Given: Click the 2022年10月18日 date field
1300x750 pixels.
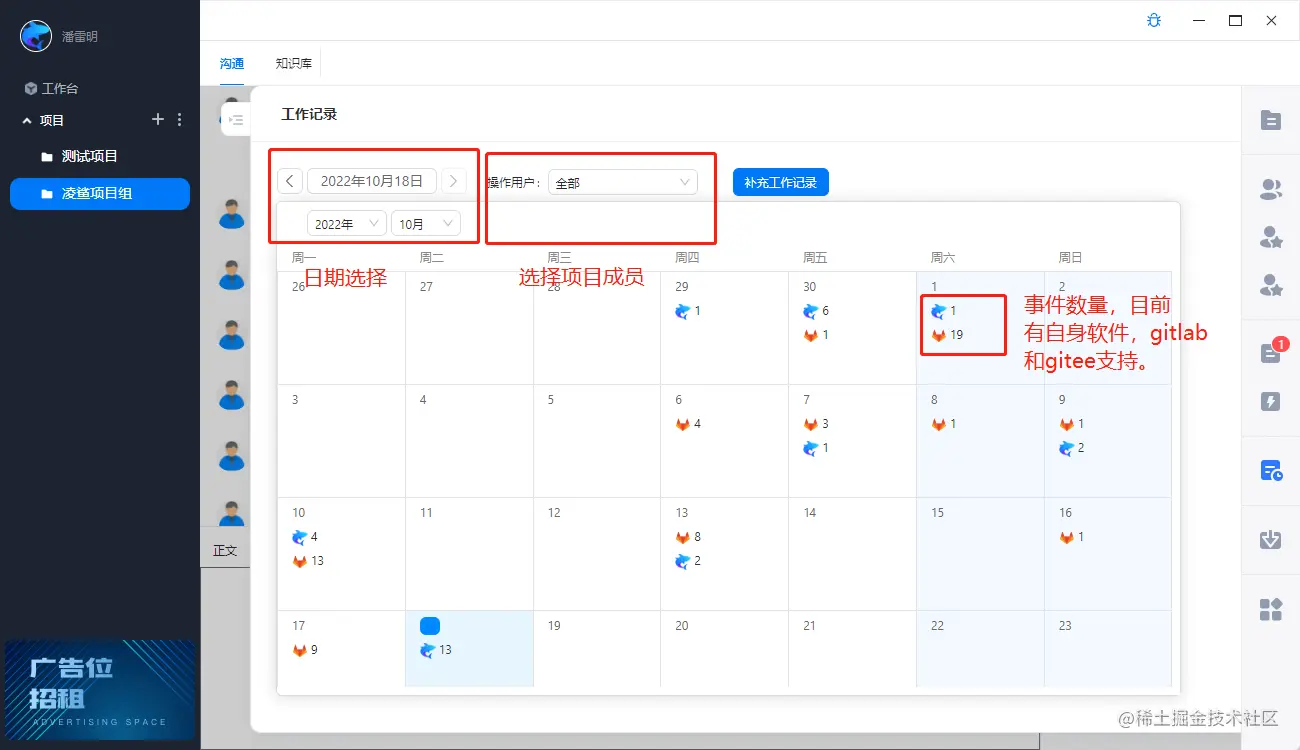Looking at the screenshot, I should (x=372, y=181).
